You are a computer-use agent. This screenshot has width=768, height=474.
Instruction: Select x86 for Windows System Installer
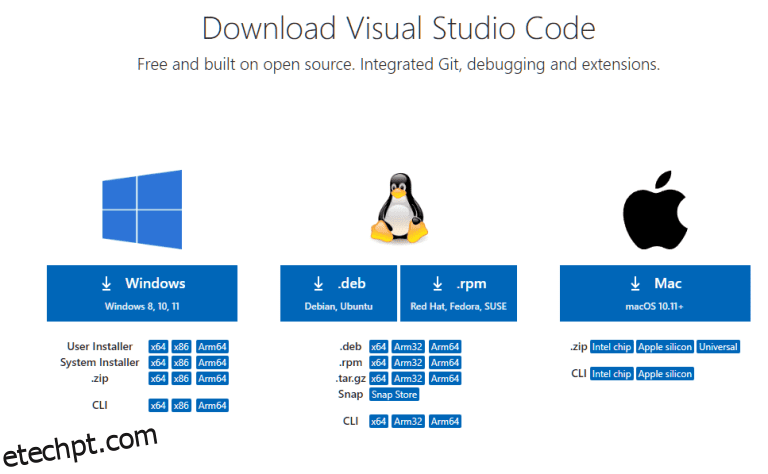click(x=181, y=363)
